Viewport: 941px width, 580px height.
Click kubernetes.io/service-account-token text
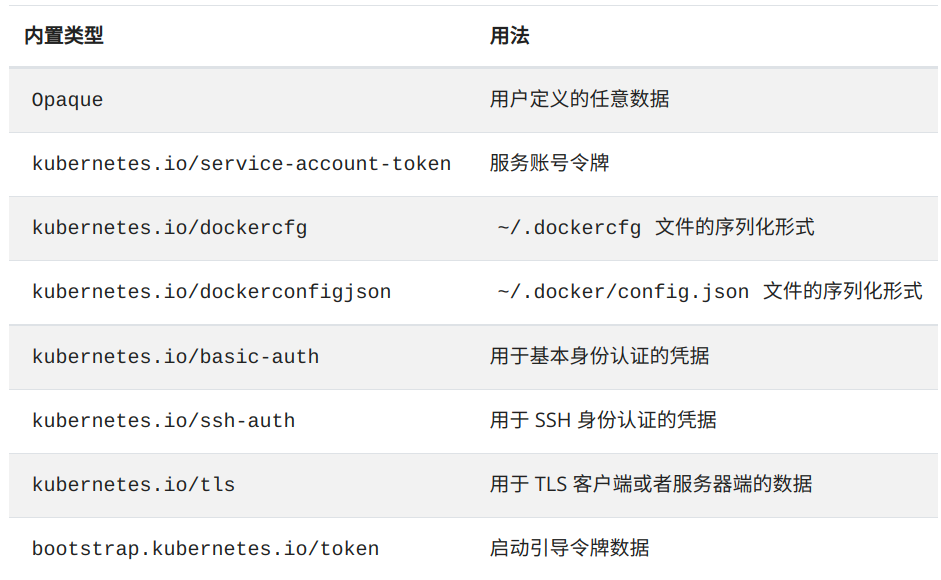click(241, 163)
